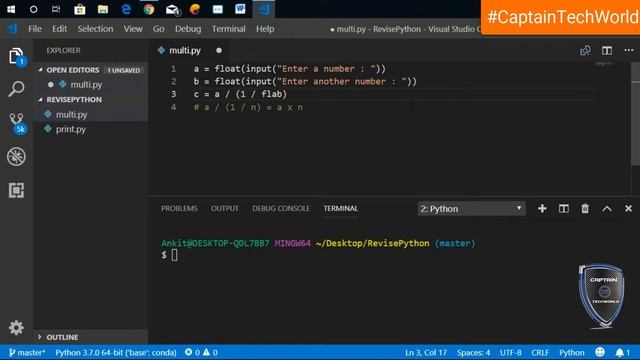
Task: Open the Source Control view icon
Action: pos(17,123)
